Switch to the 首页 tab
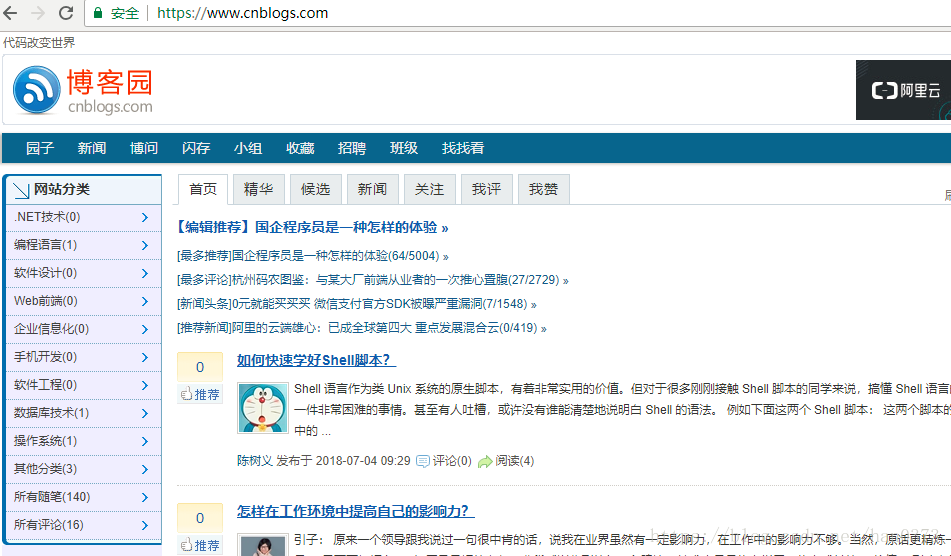951x556 pixels. [203, 190]
